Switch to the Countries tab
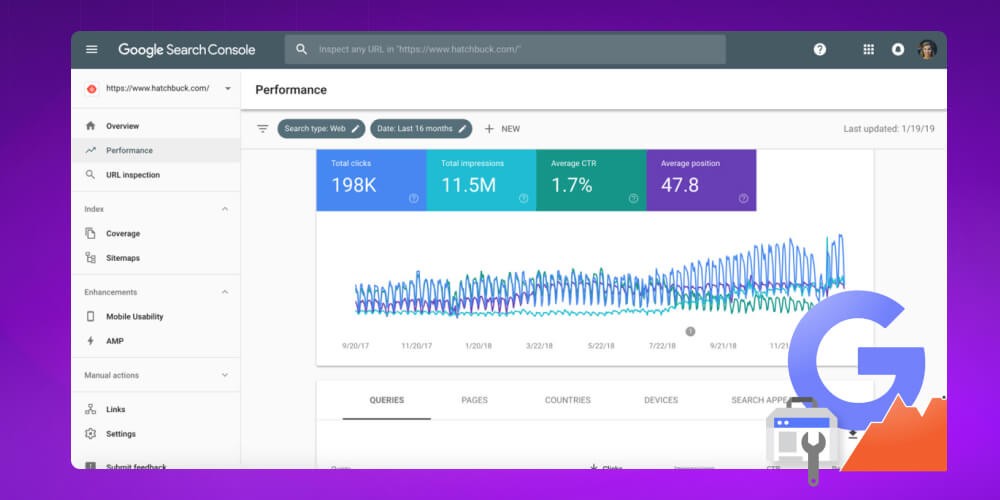This screenshot has width=1000, height=500. pos(568,401)
